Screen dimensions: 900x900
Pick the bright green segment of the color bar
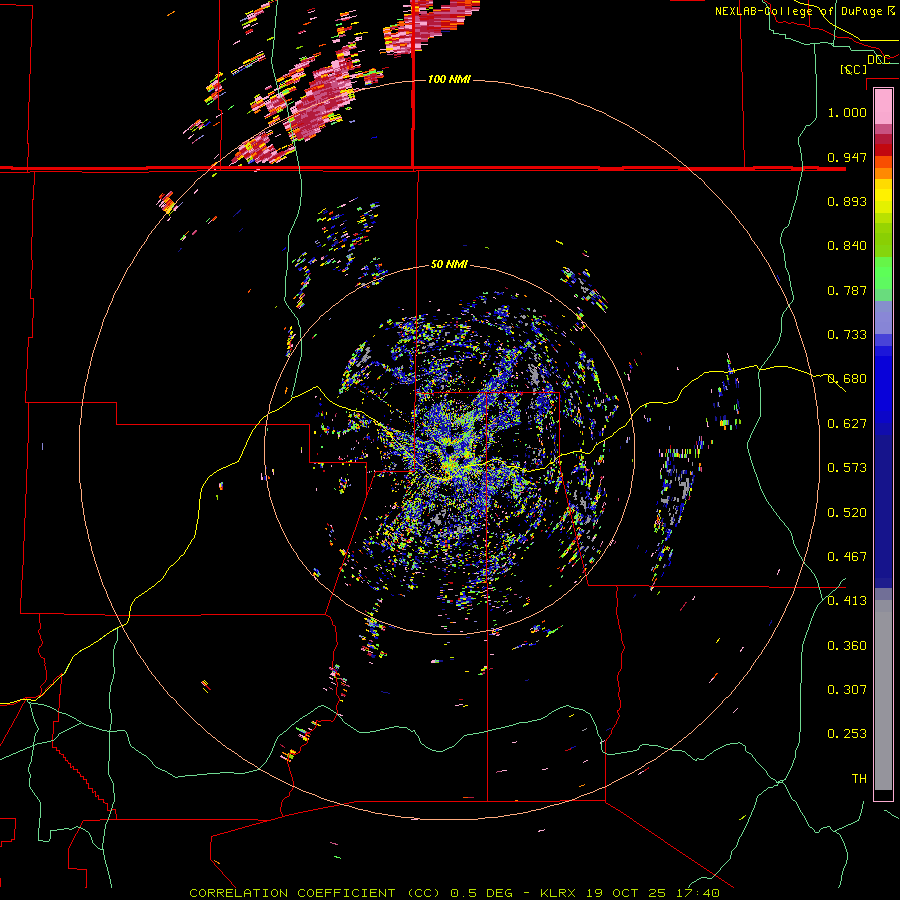[x=883, y=273]
